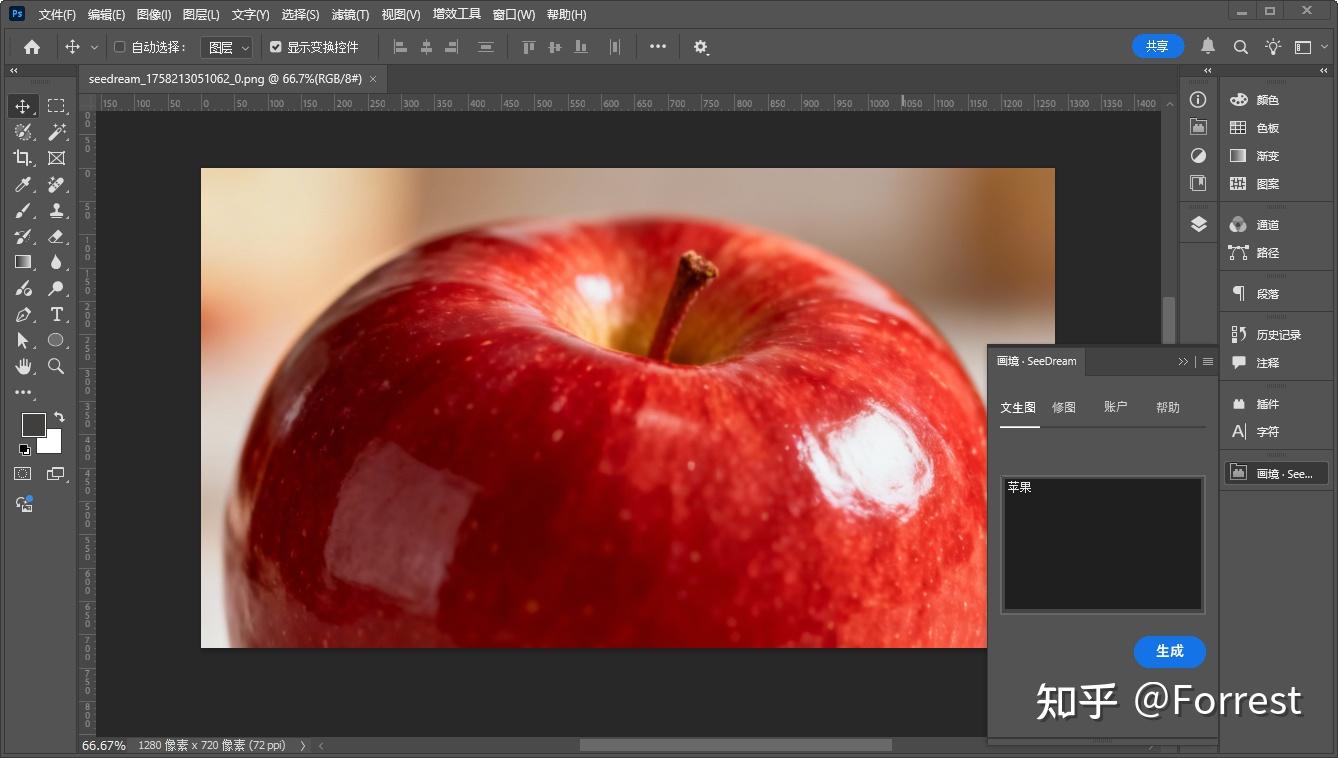Open the foreground color swatch
This screenshot has height=758, width=1338.
[34, 424]
